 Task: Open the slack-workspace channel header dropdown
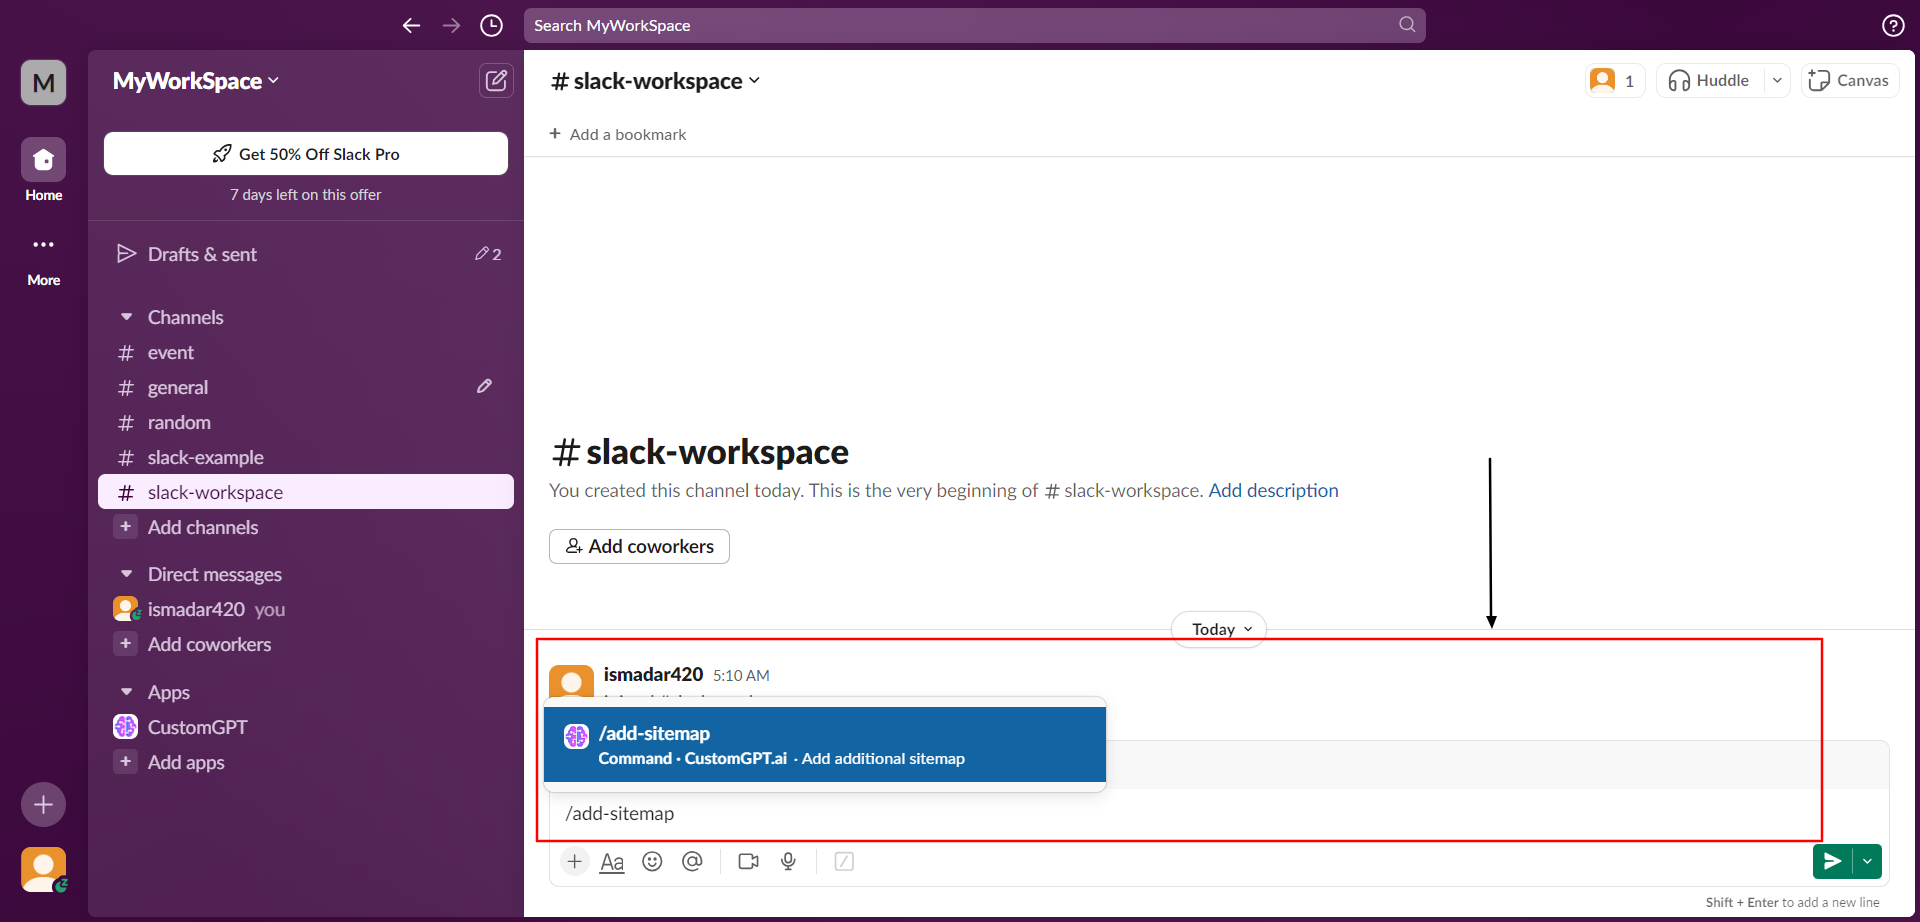(x=656, y=81)
